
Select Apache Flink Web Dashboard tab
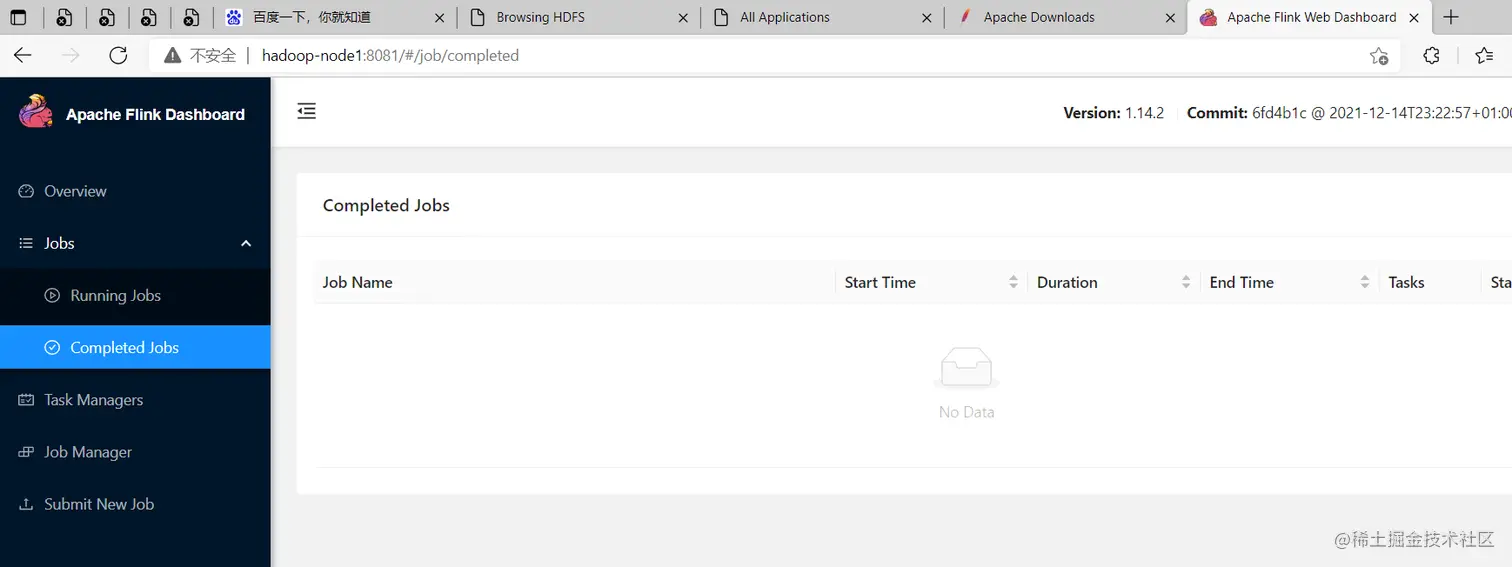point(1310,17)
